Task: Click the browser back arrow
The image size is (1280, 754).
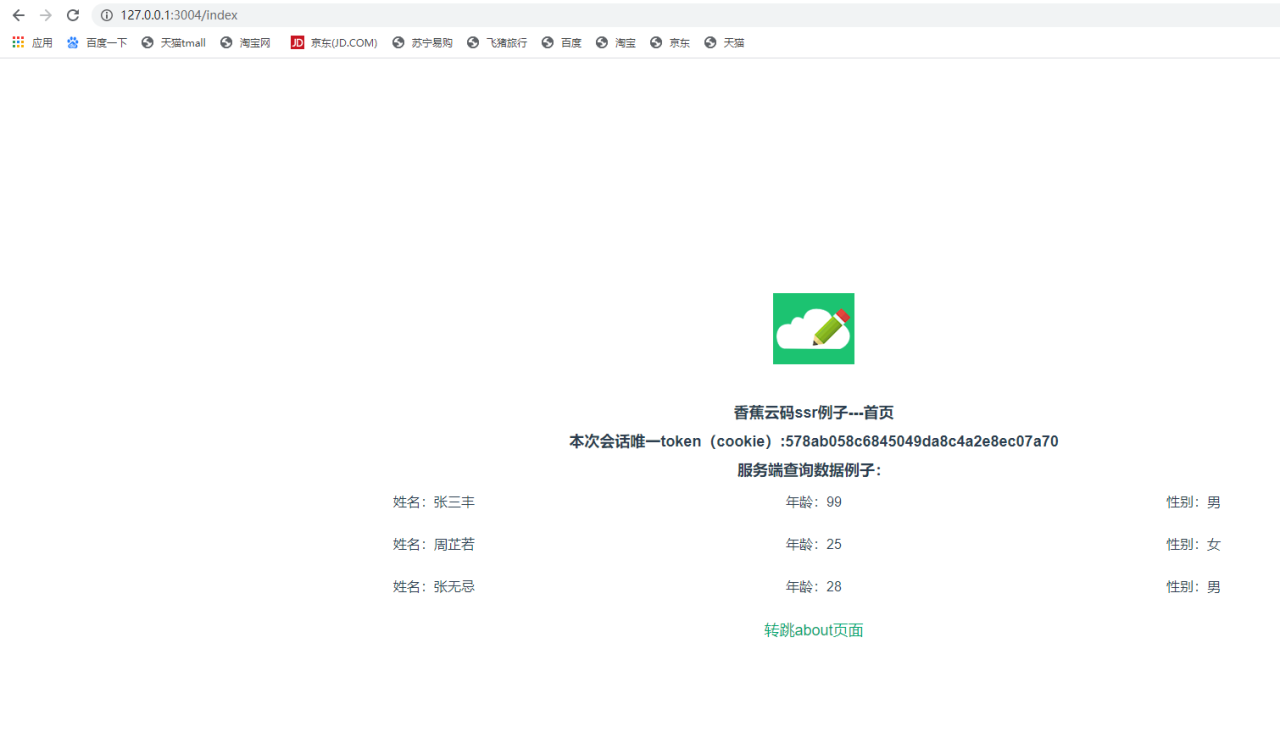Action: tap(17, 15)
